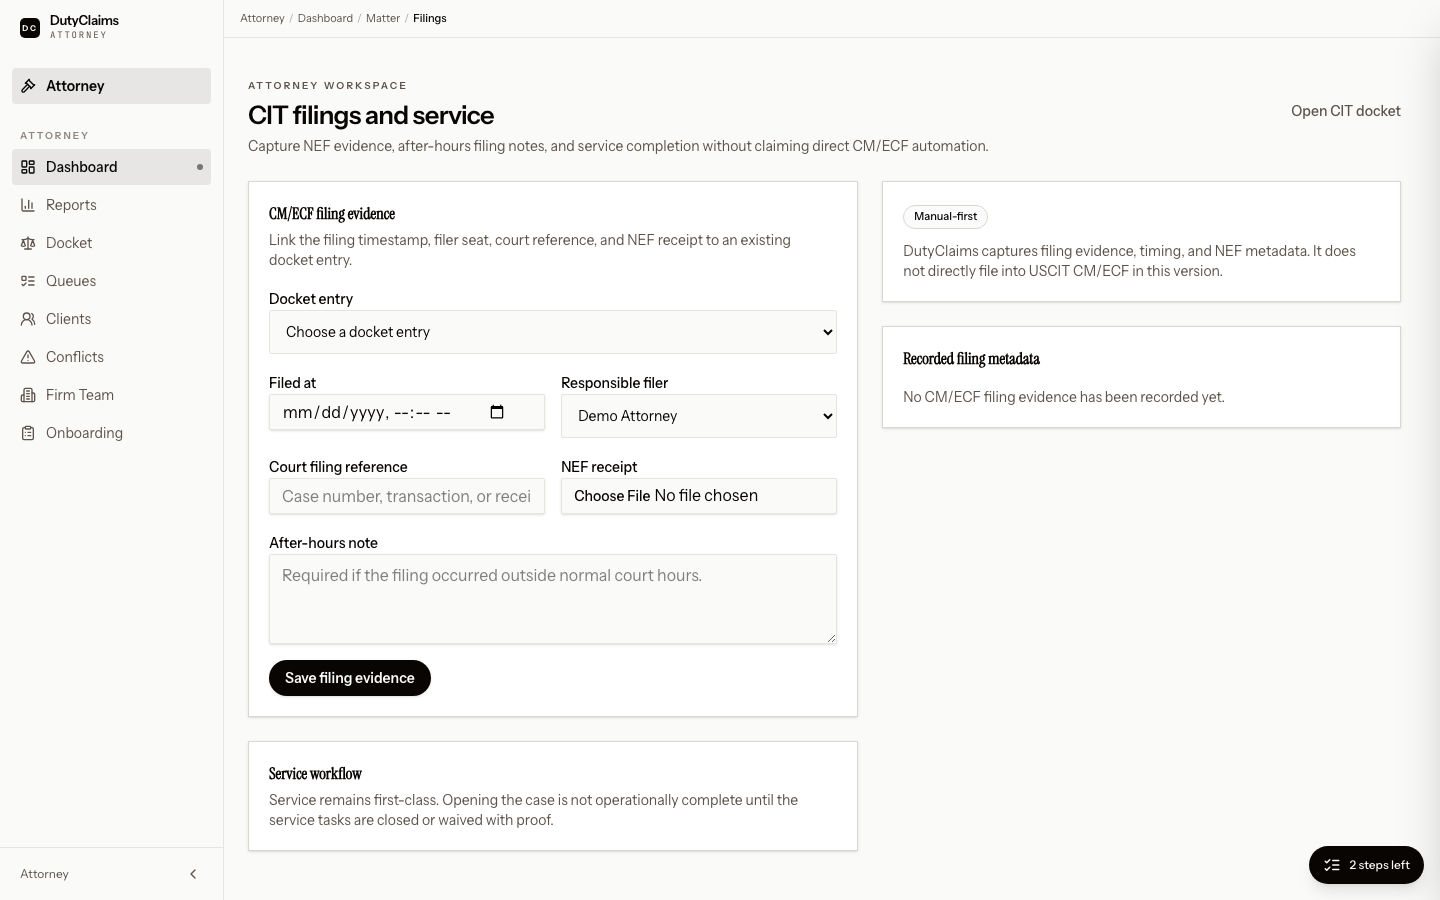This screenshot has width=1440, height=900.
Task: Click the Firm Team building icon
Action: [28, 395]
